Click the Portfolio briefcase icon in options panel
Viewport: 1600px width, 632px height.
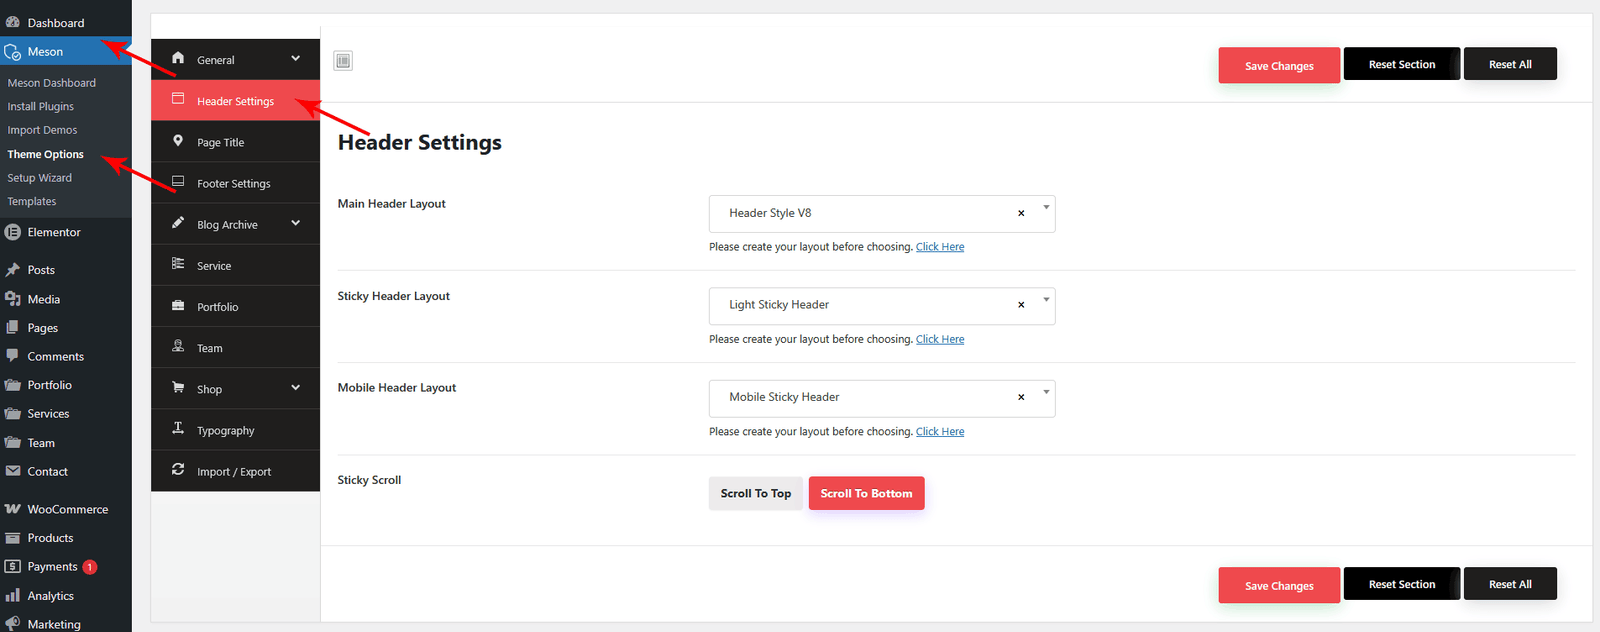coord(178,306)
